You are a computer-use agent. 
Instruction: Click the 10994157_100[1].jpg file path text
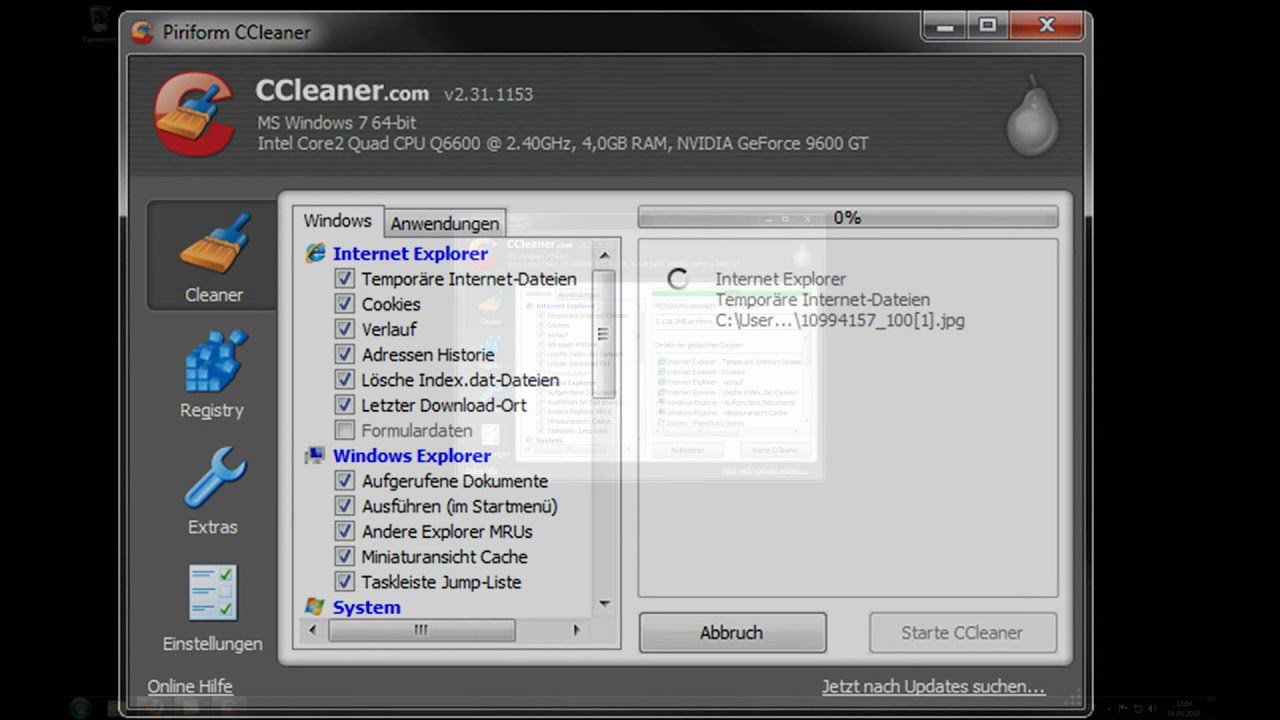[x=840, y=321]
